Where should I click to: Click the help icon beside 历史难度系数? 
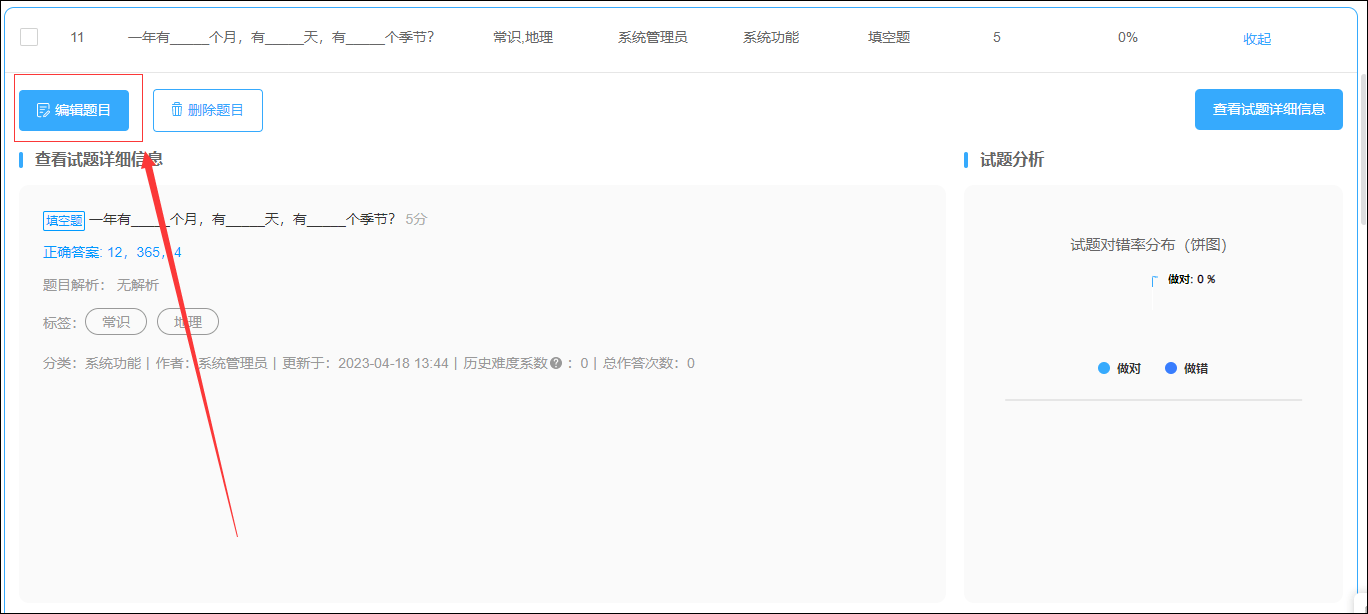(555, 363)
